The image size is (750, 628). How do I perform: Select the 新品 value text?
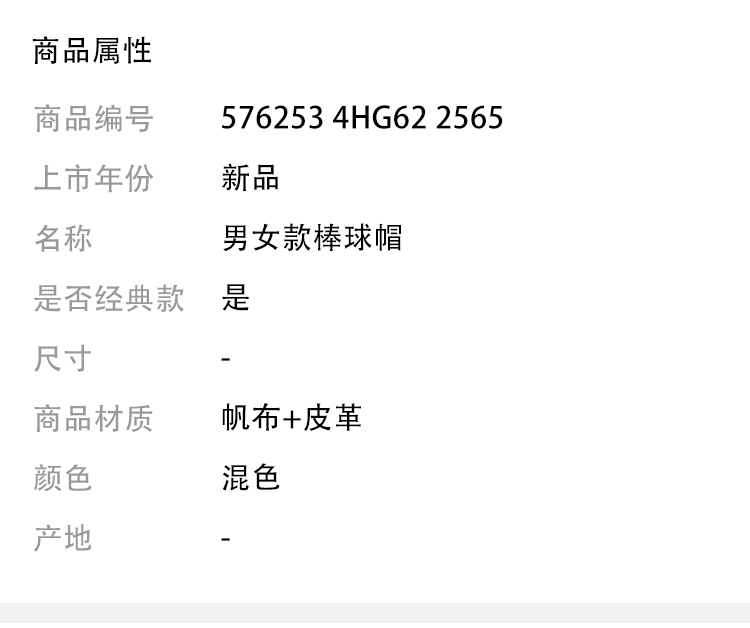point(250,178)
